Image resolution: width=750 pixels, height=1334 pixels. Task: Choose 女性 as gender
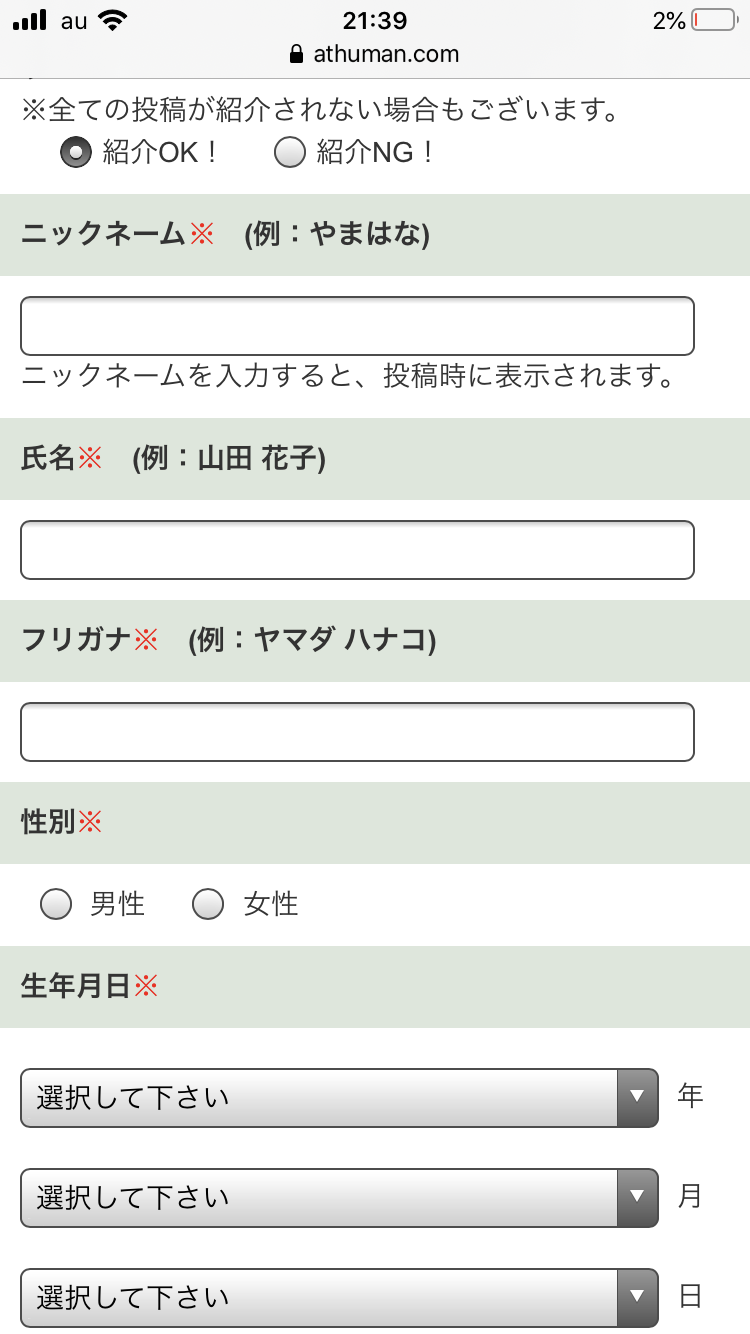(x=208, y=905)
